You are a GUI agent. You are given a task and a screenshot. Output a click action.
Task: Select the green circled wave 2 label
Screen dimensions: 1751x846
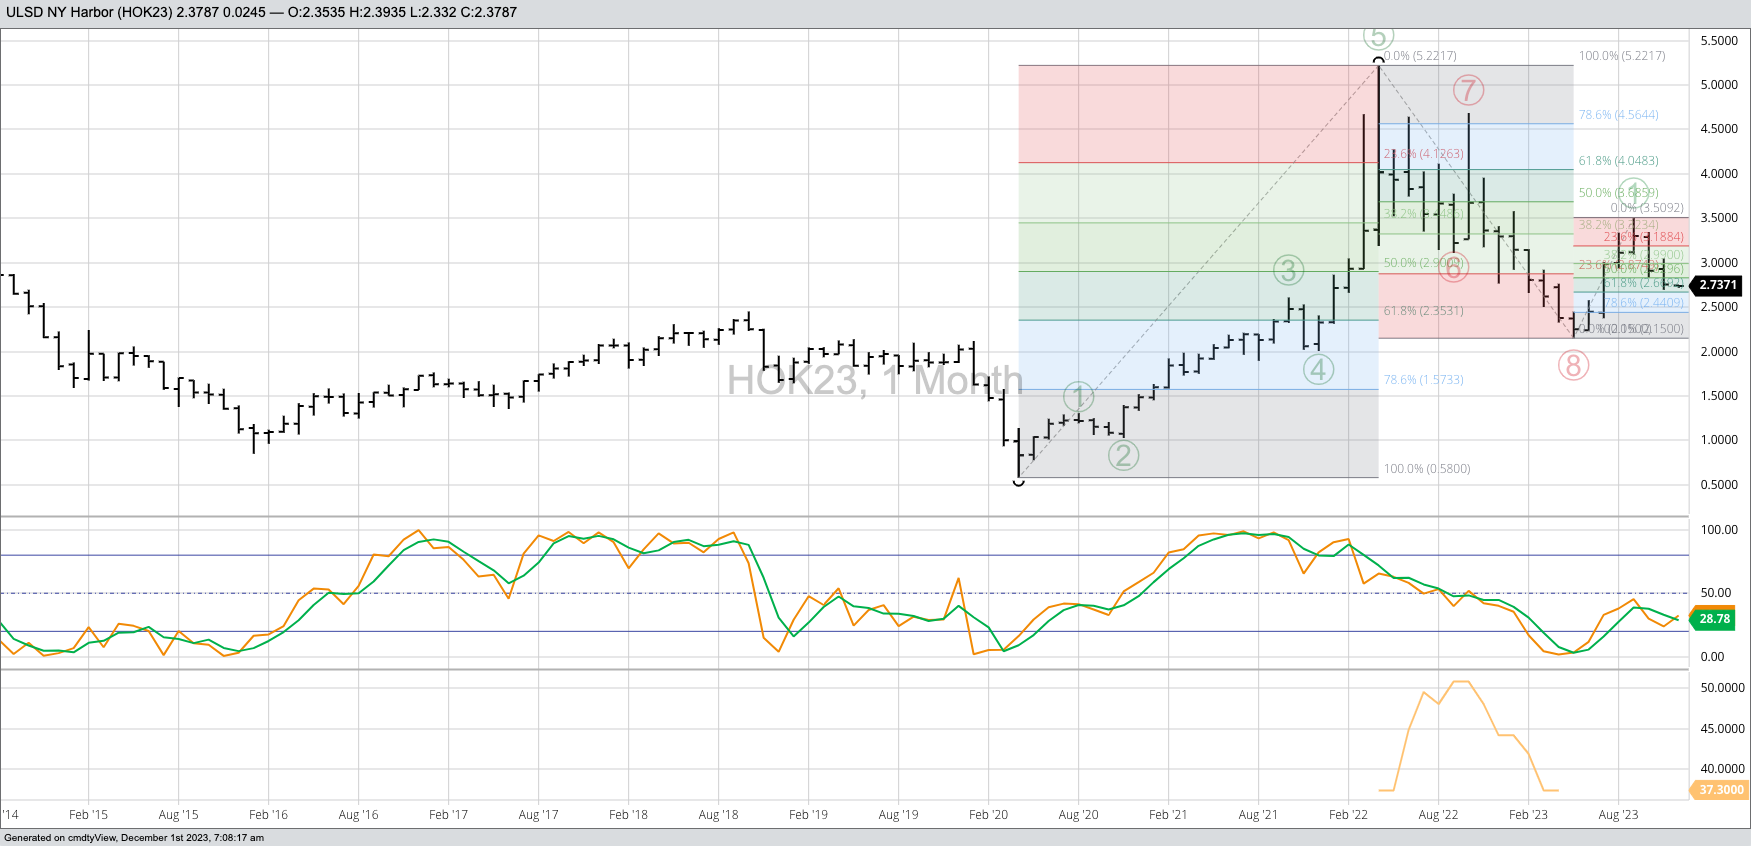click(x=1123, y=455)
